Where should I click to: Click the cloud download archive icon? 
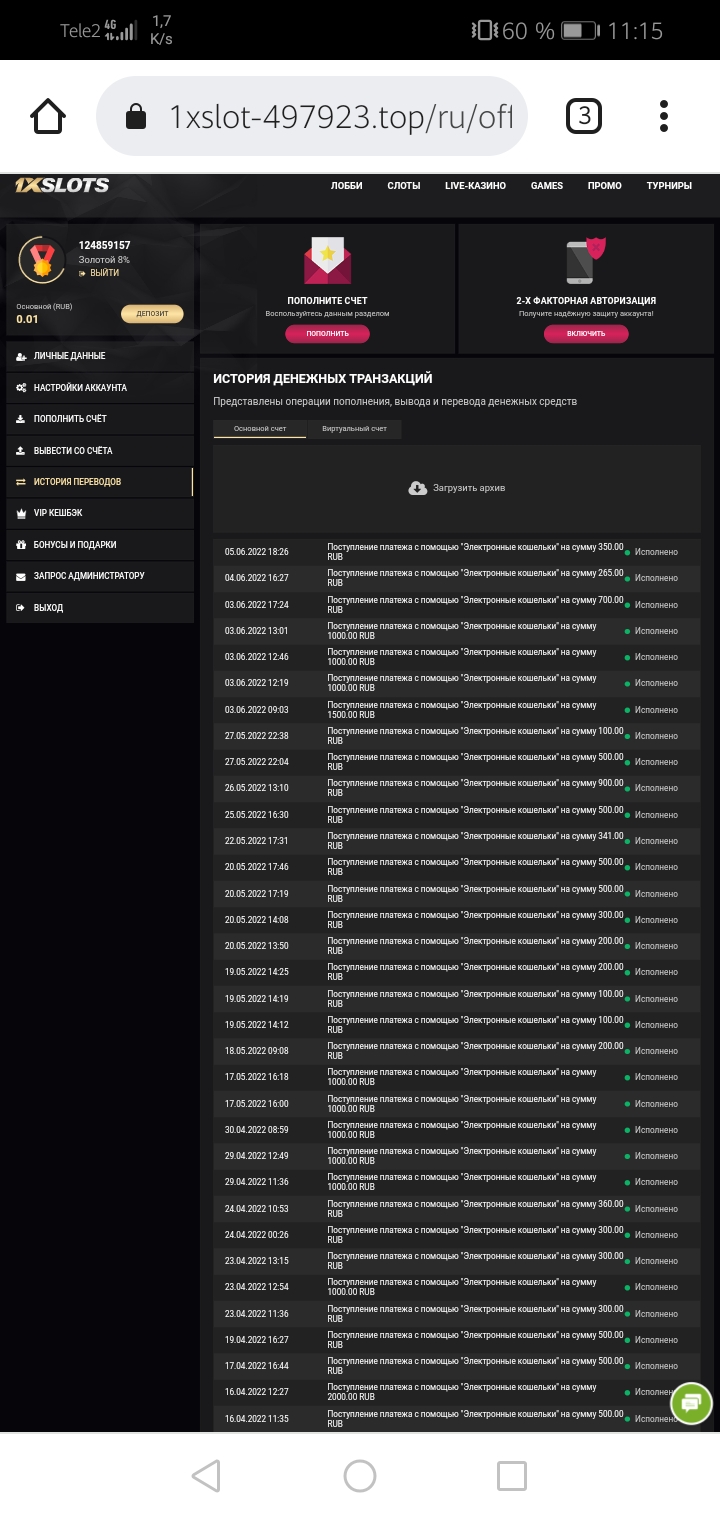pyautogui.click(x=418, y=488)
